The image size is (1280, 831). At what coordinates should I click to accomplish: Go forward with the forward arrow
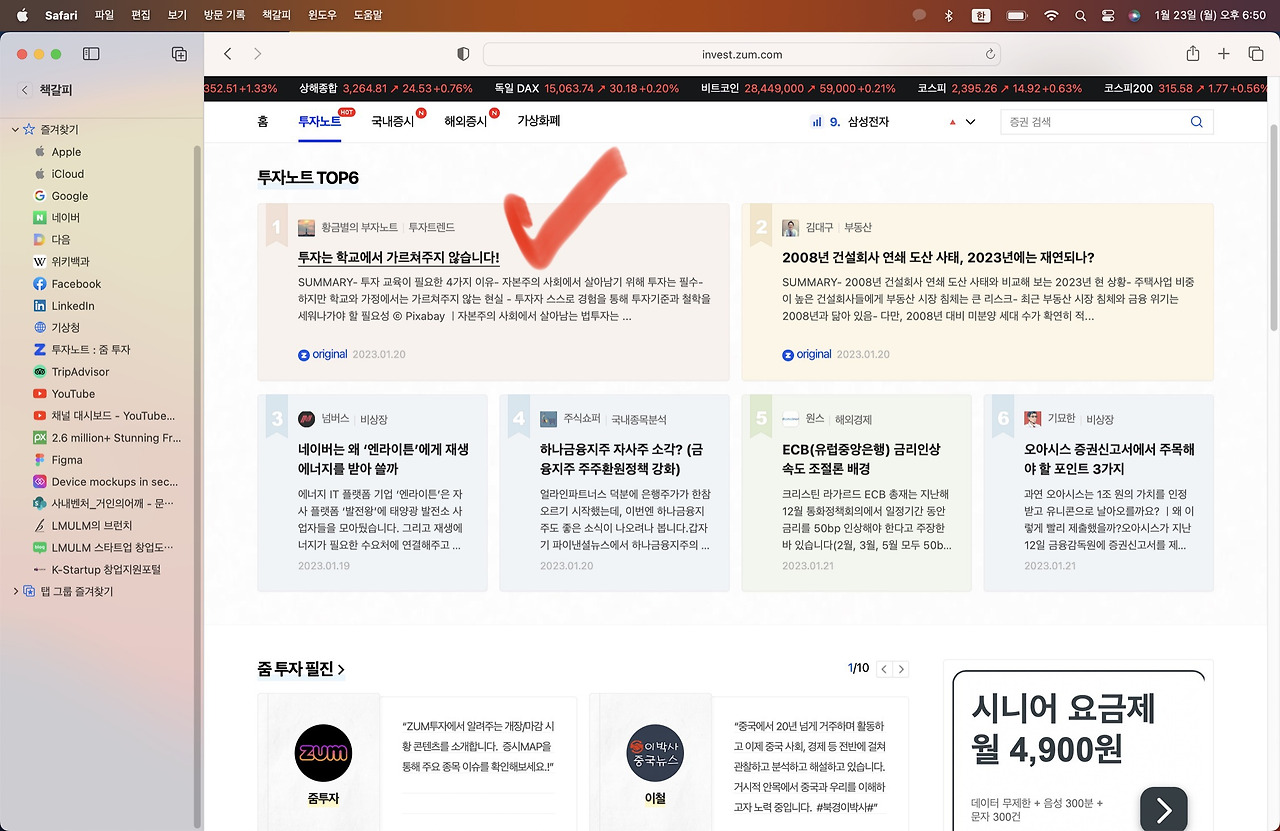tap(258, 54)
